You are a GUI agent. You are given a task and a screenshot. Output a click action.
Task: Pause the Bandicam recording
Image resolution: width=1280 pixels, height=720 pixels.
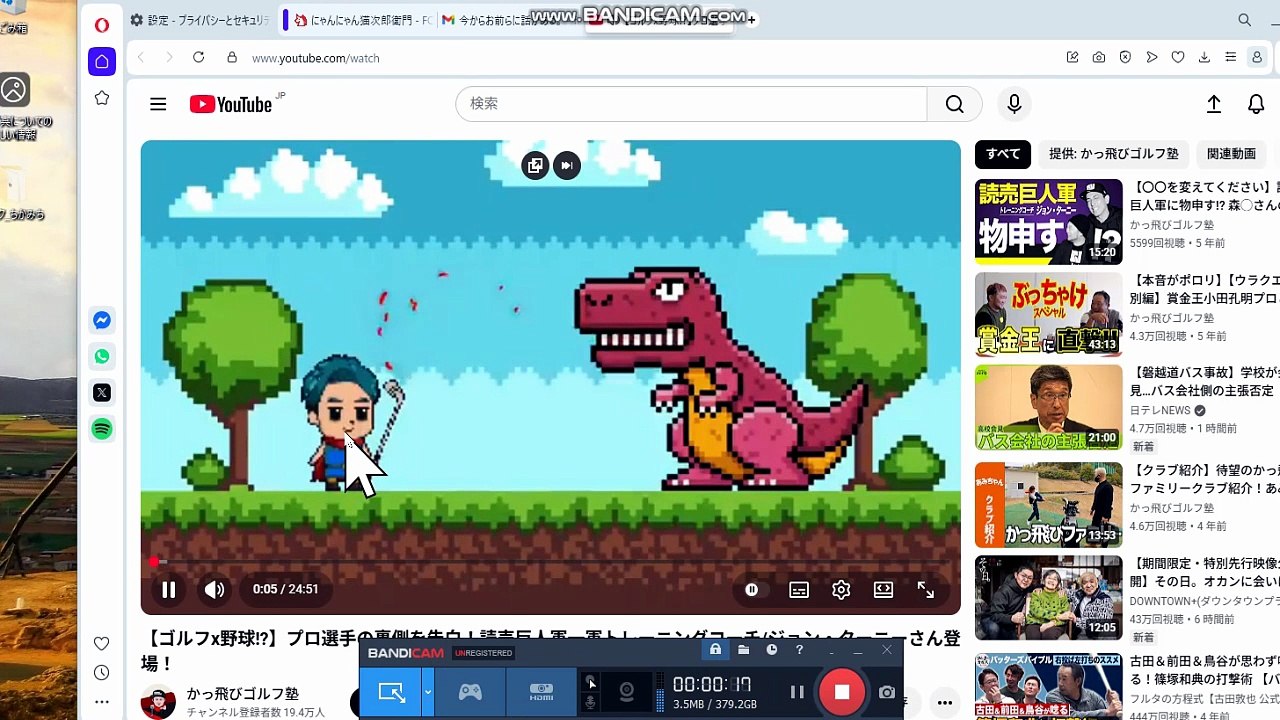coord(797,692)
